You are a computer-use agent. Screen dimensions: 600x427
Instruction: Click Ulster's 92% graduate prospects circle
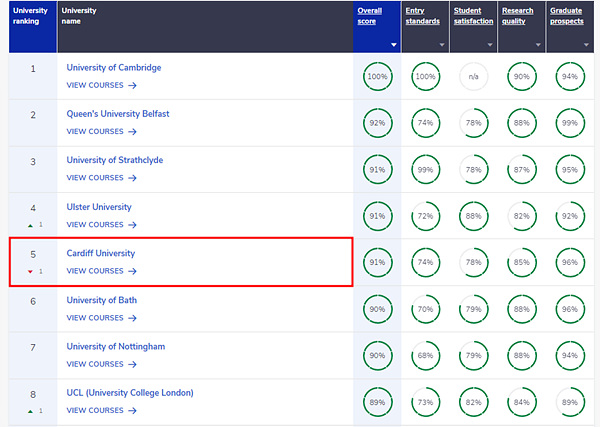pos(570,216)
